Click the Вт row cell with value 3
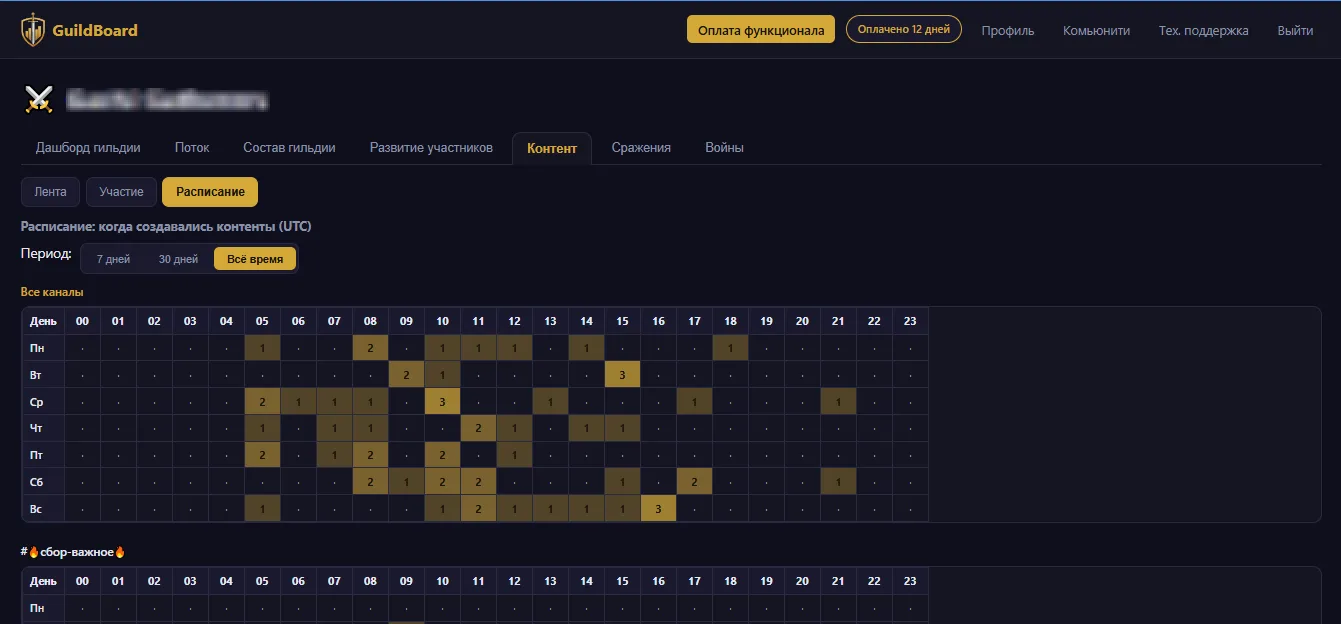This screenshot has height=624, width=1341. point(622,375)
